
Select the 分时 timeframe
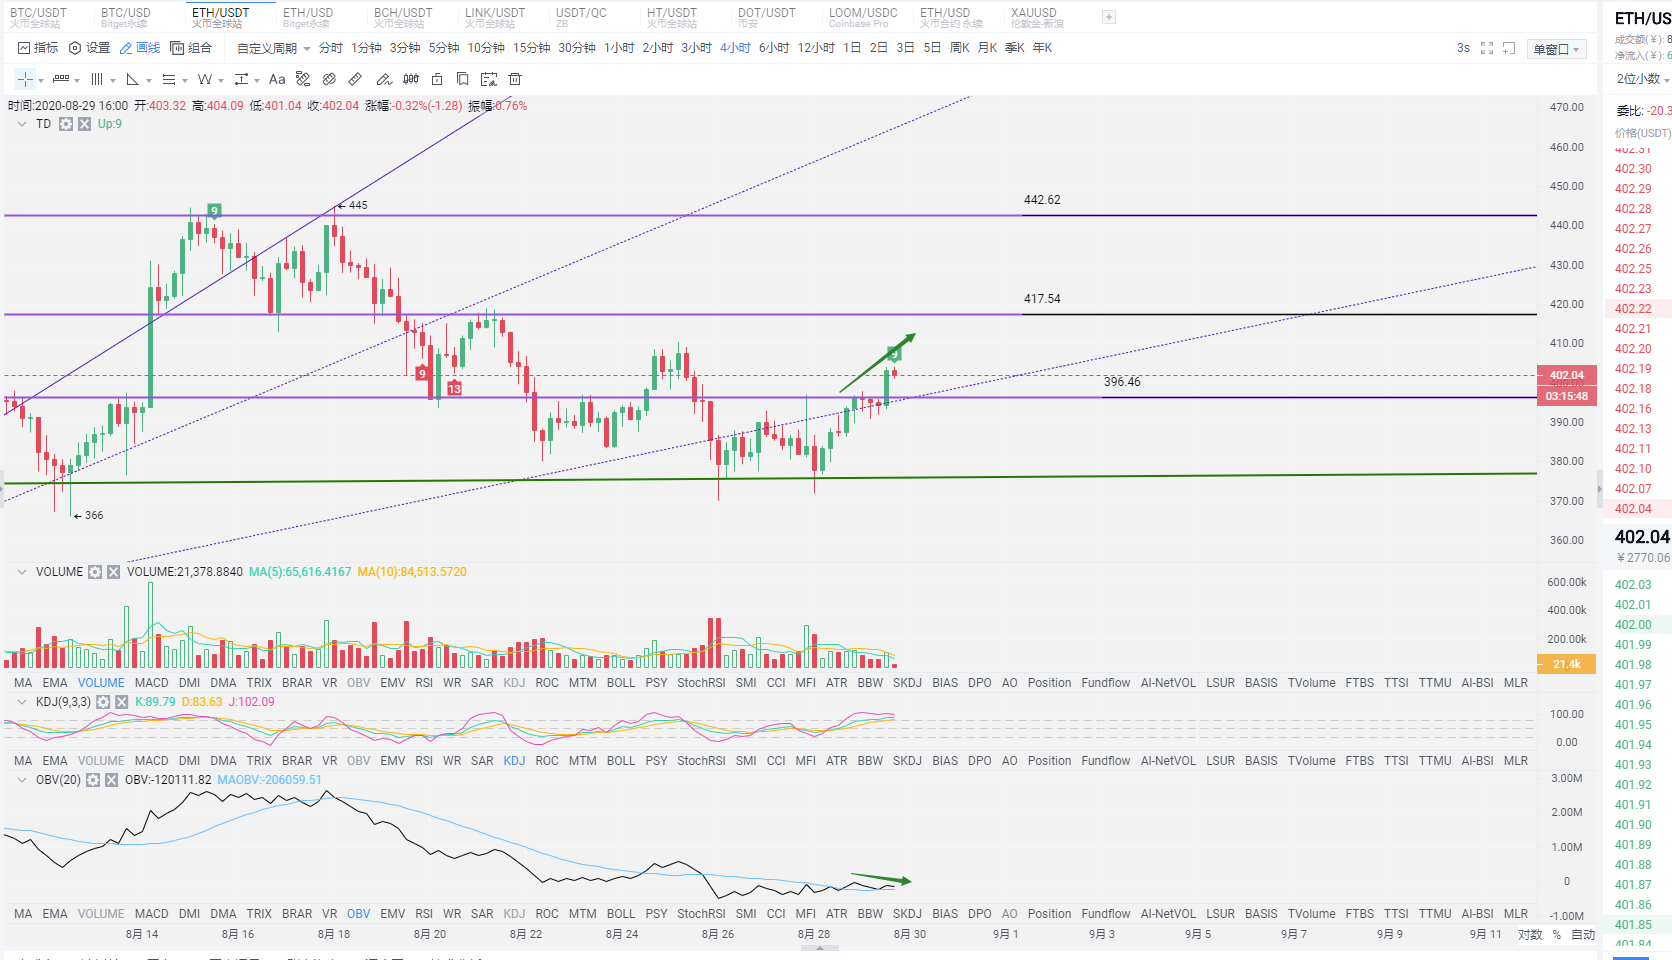coord(331,48)
